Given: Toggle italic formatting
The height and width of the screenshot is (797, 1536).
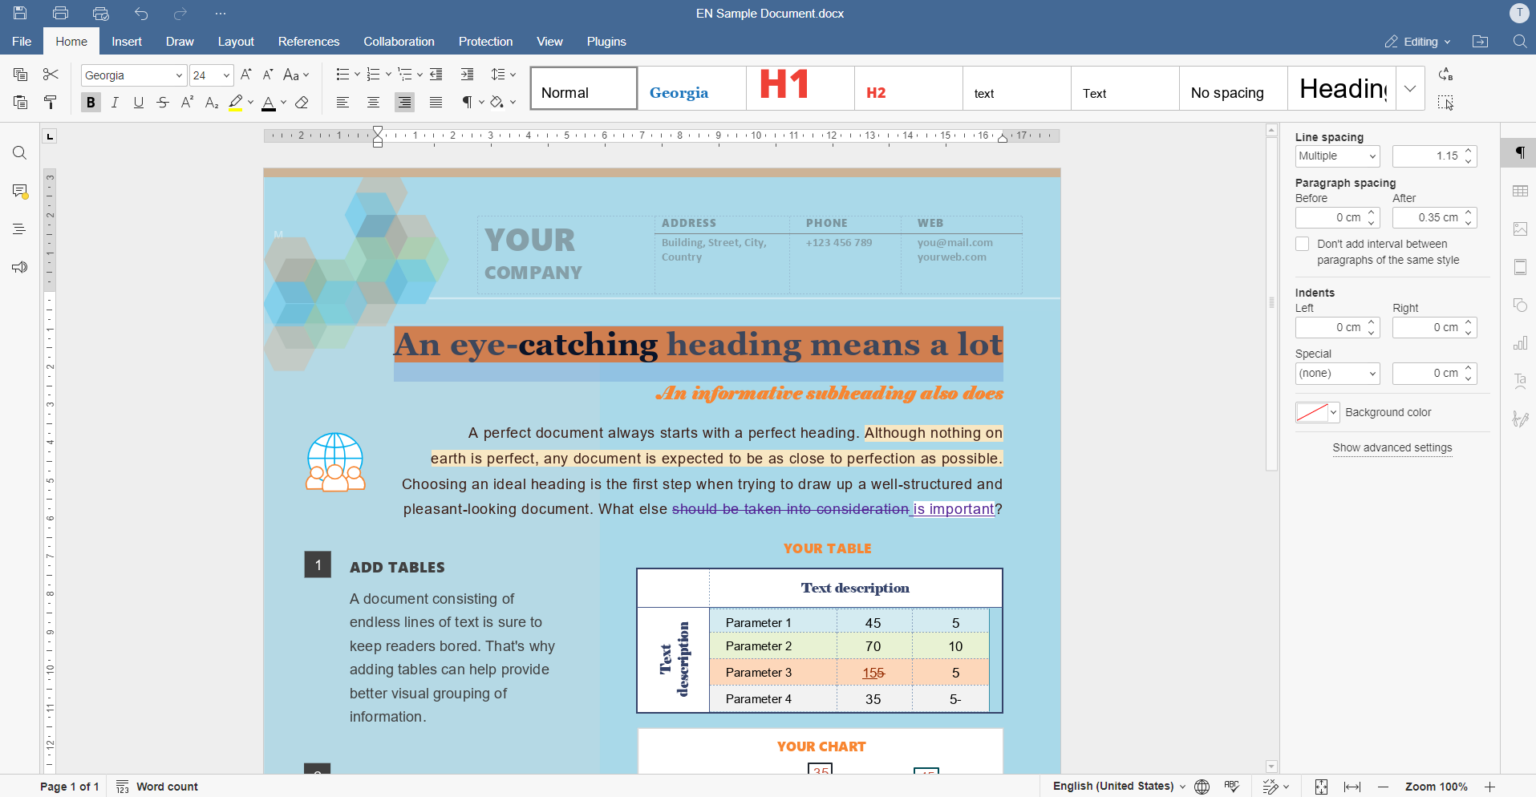Looking at the screenshot, I should coord(114,101).
